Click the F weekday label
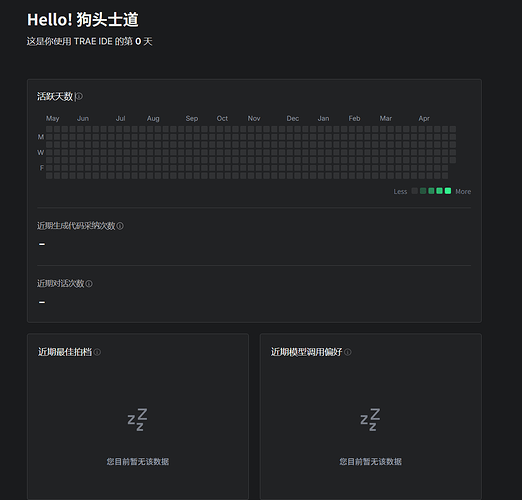This screenshot has height=500, width=522. point(42,168)
